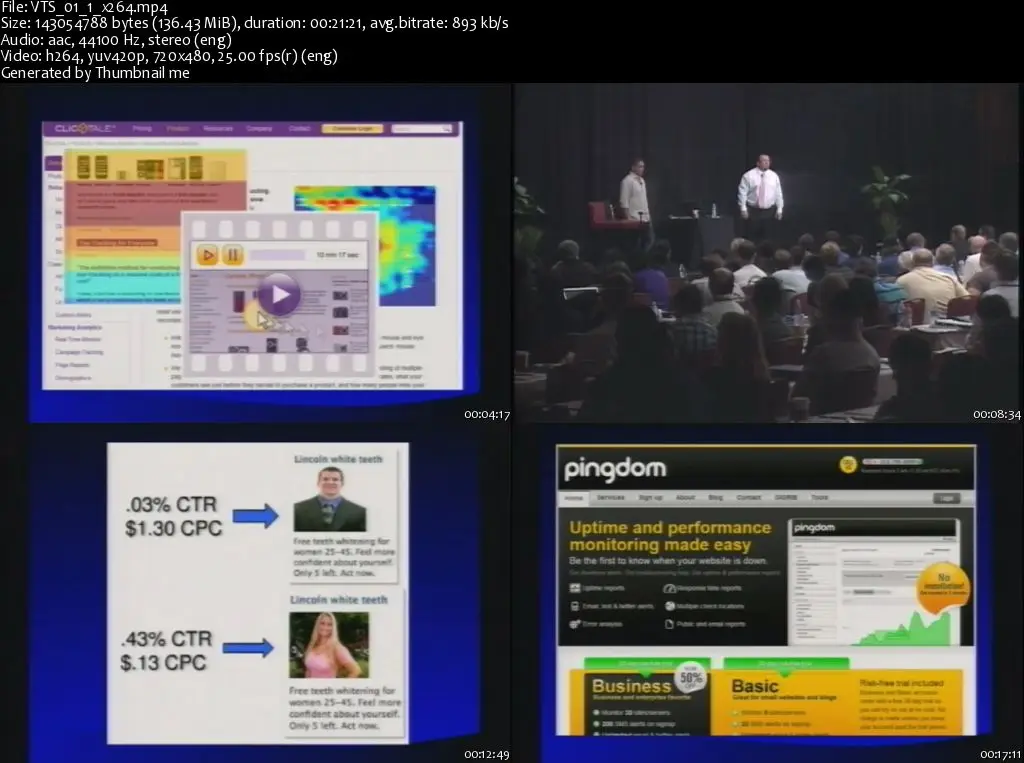Click the globe icon for Multiple check locations
The width and height of the screenshot is (1024, 763).
pos(669,606)
